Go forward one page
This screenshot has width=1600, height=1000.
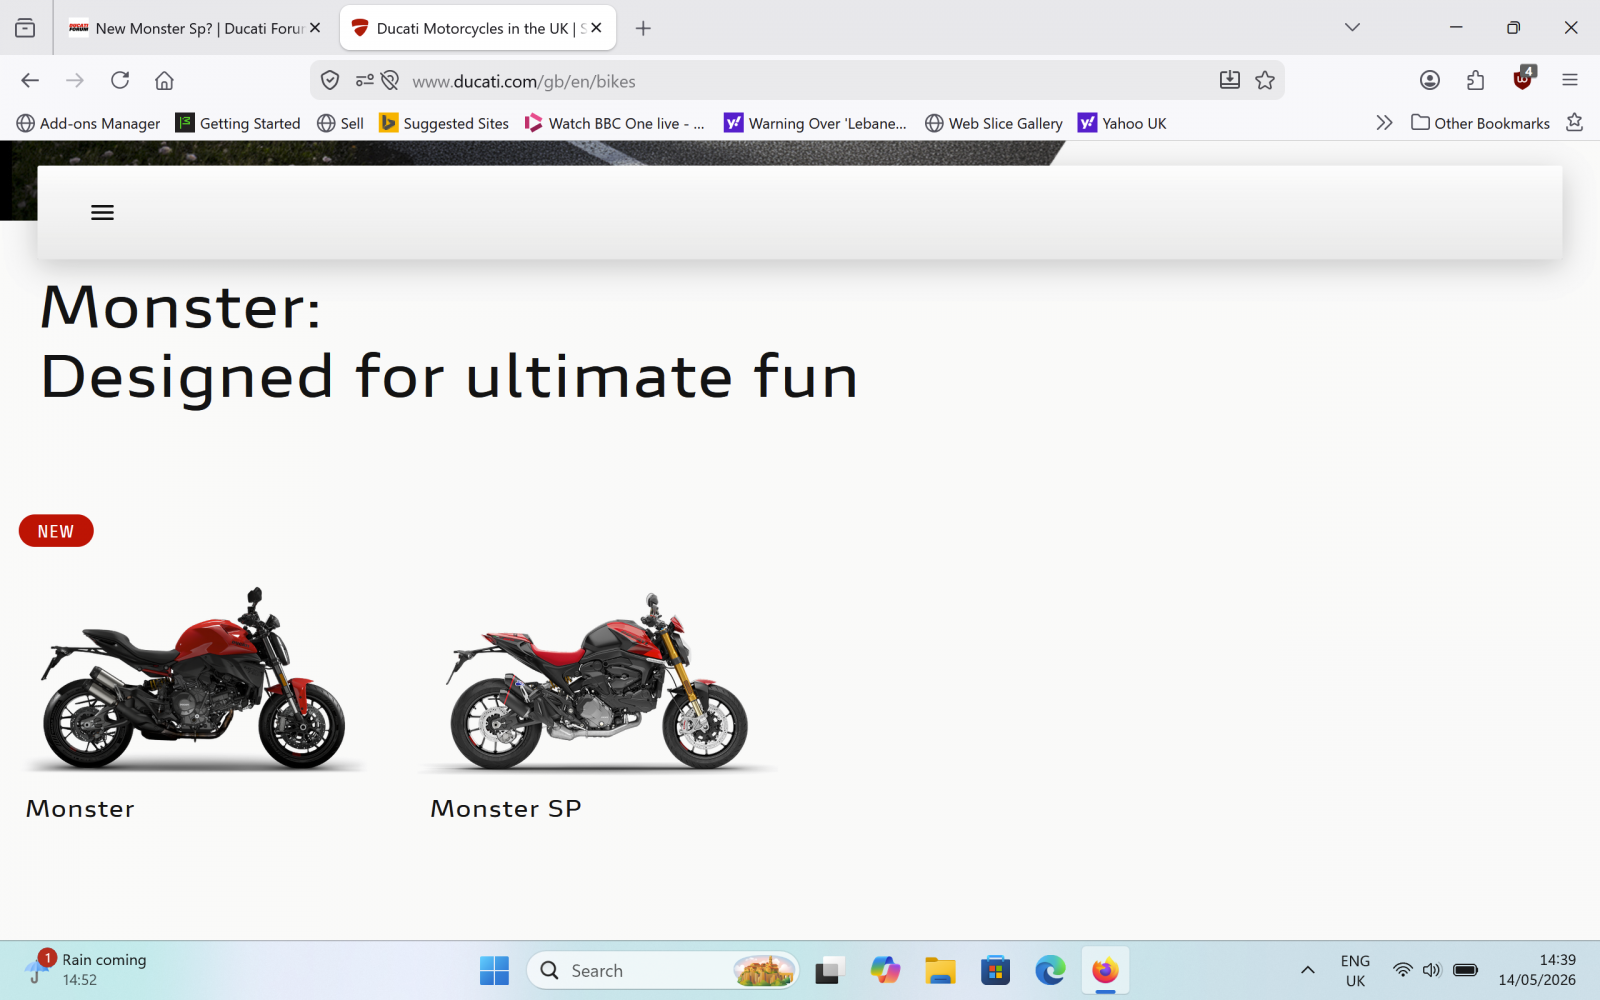75,80
